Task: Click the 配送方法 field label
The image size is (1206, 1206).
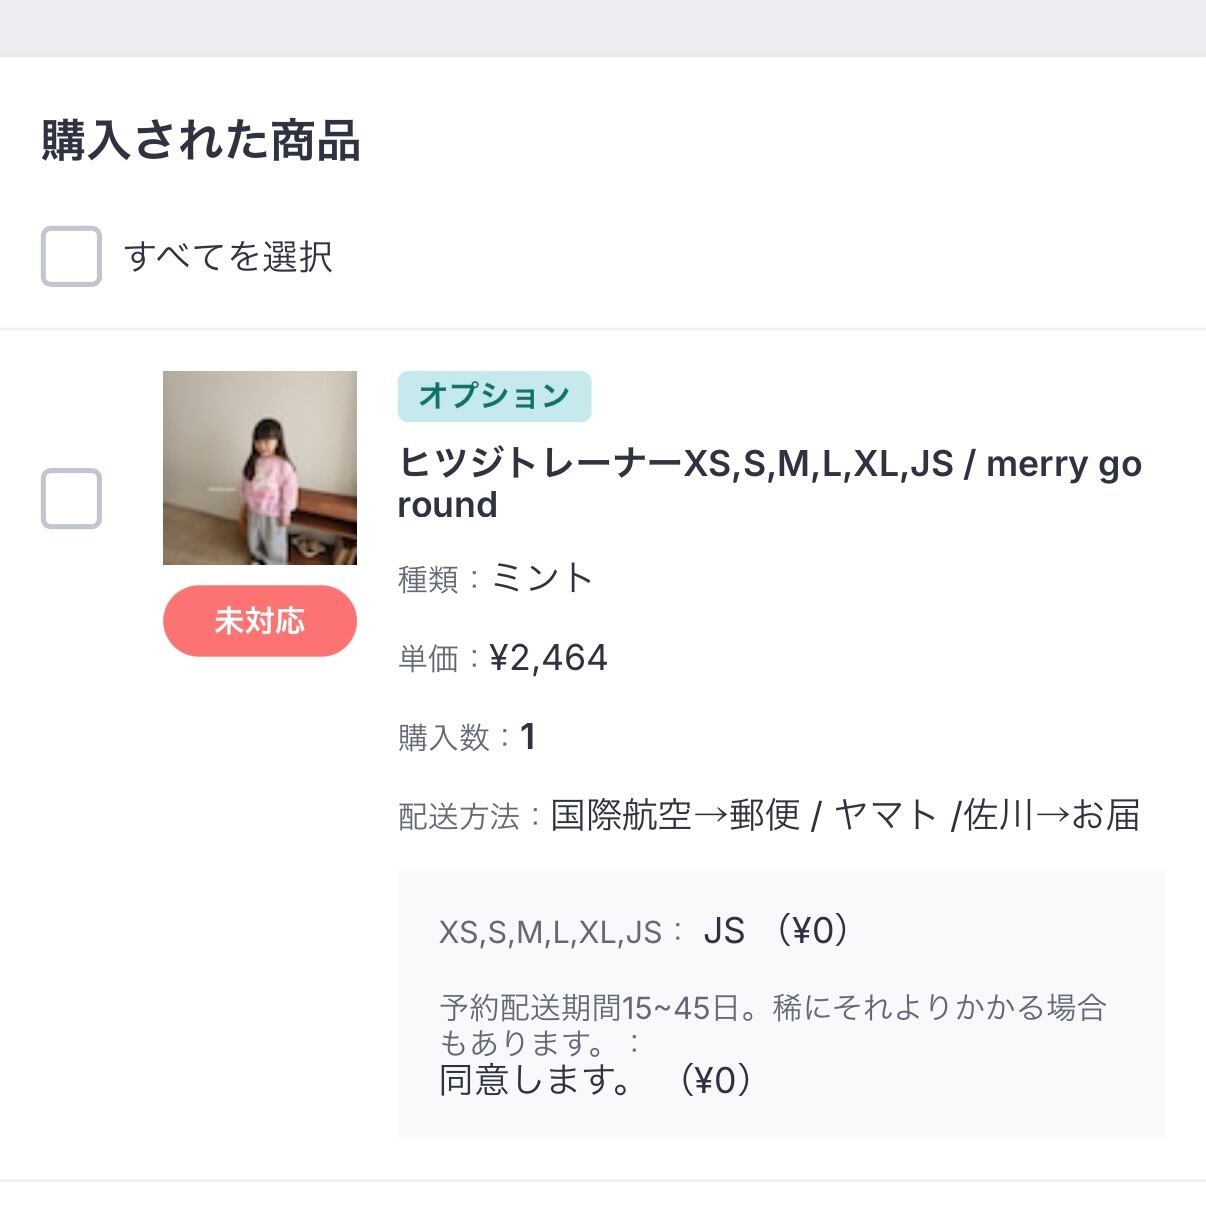Action: [458, 817]
